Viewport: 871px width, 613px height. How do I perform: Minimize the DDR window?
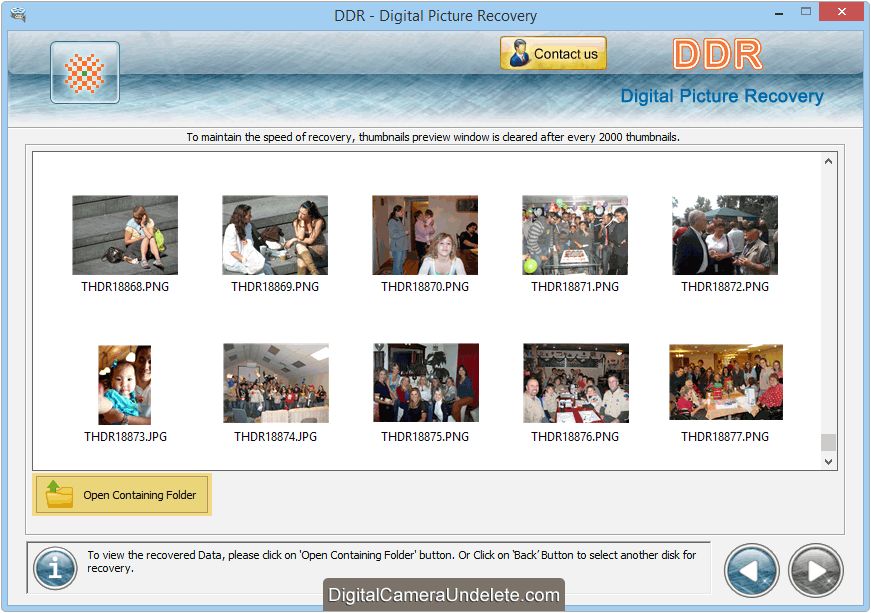(x=779, y=12)
